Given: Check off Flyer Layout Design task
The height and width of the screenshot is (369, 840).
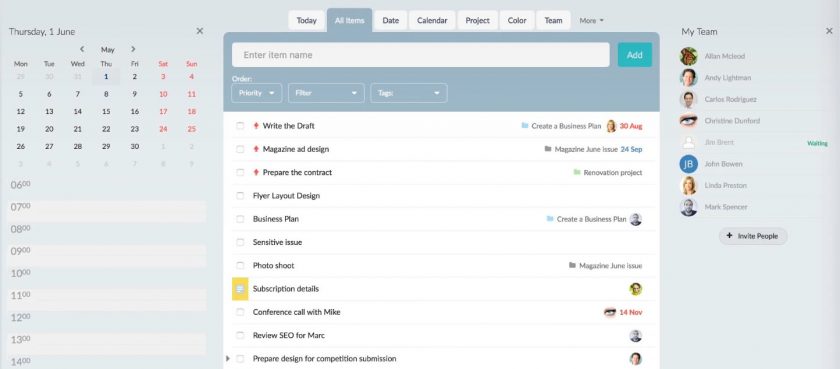Looking at the screenshot, I should point(240,195).
